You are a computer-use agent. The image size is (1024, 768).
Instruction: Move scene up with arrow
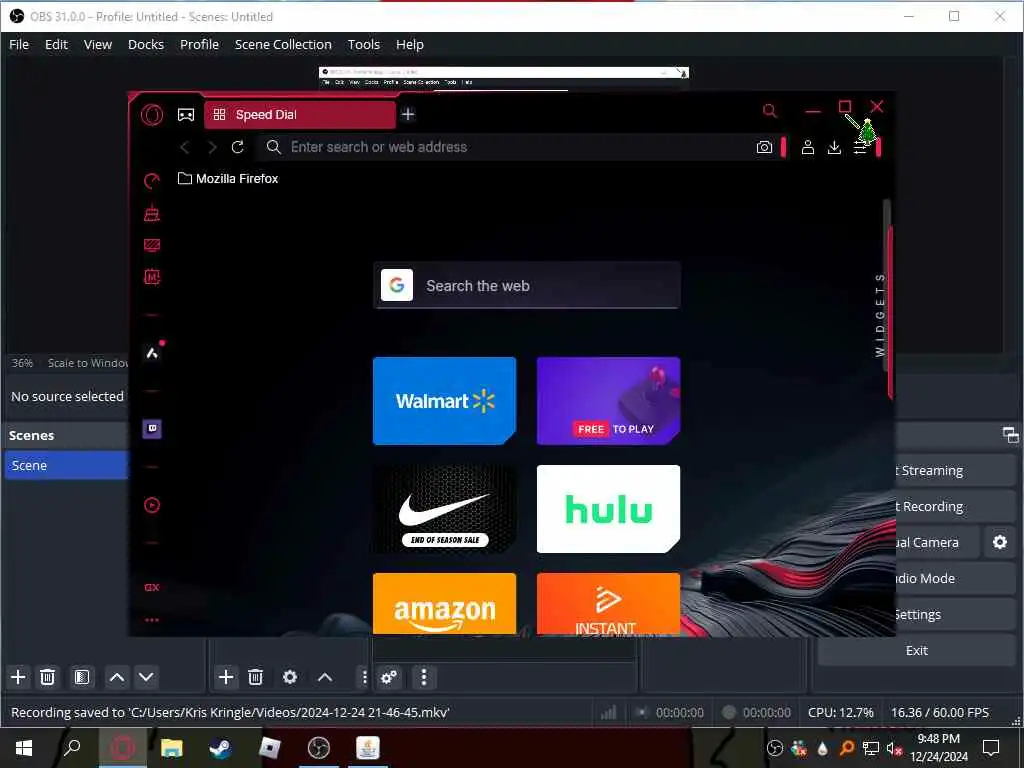117,677
